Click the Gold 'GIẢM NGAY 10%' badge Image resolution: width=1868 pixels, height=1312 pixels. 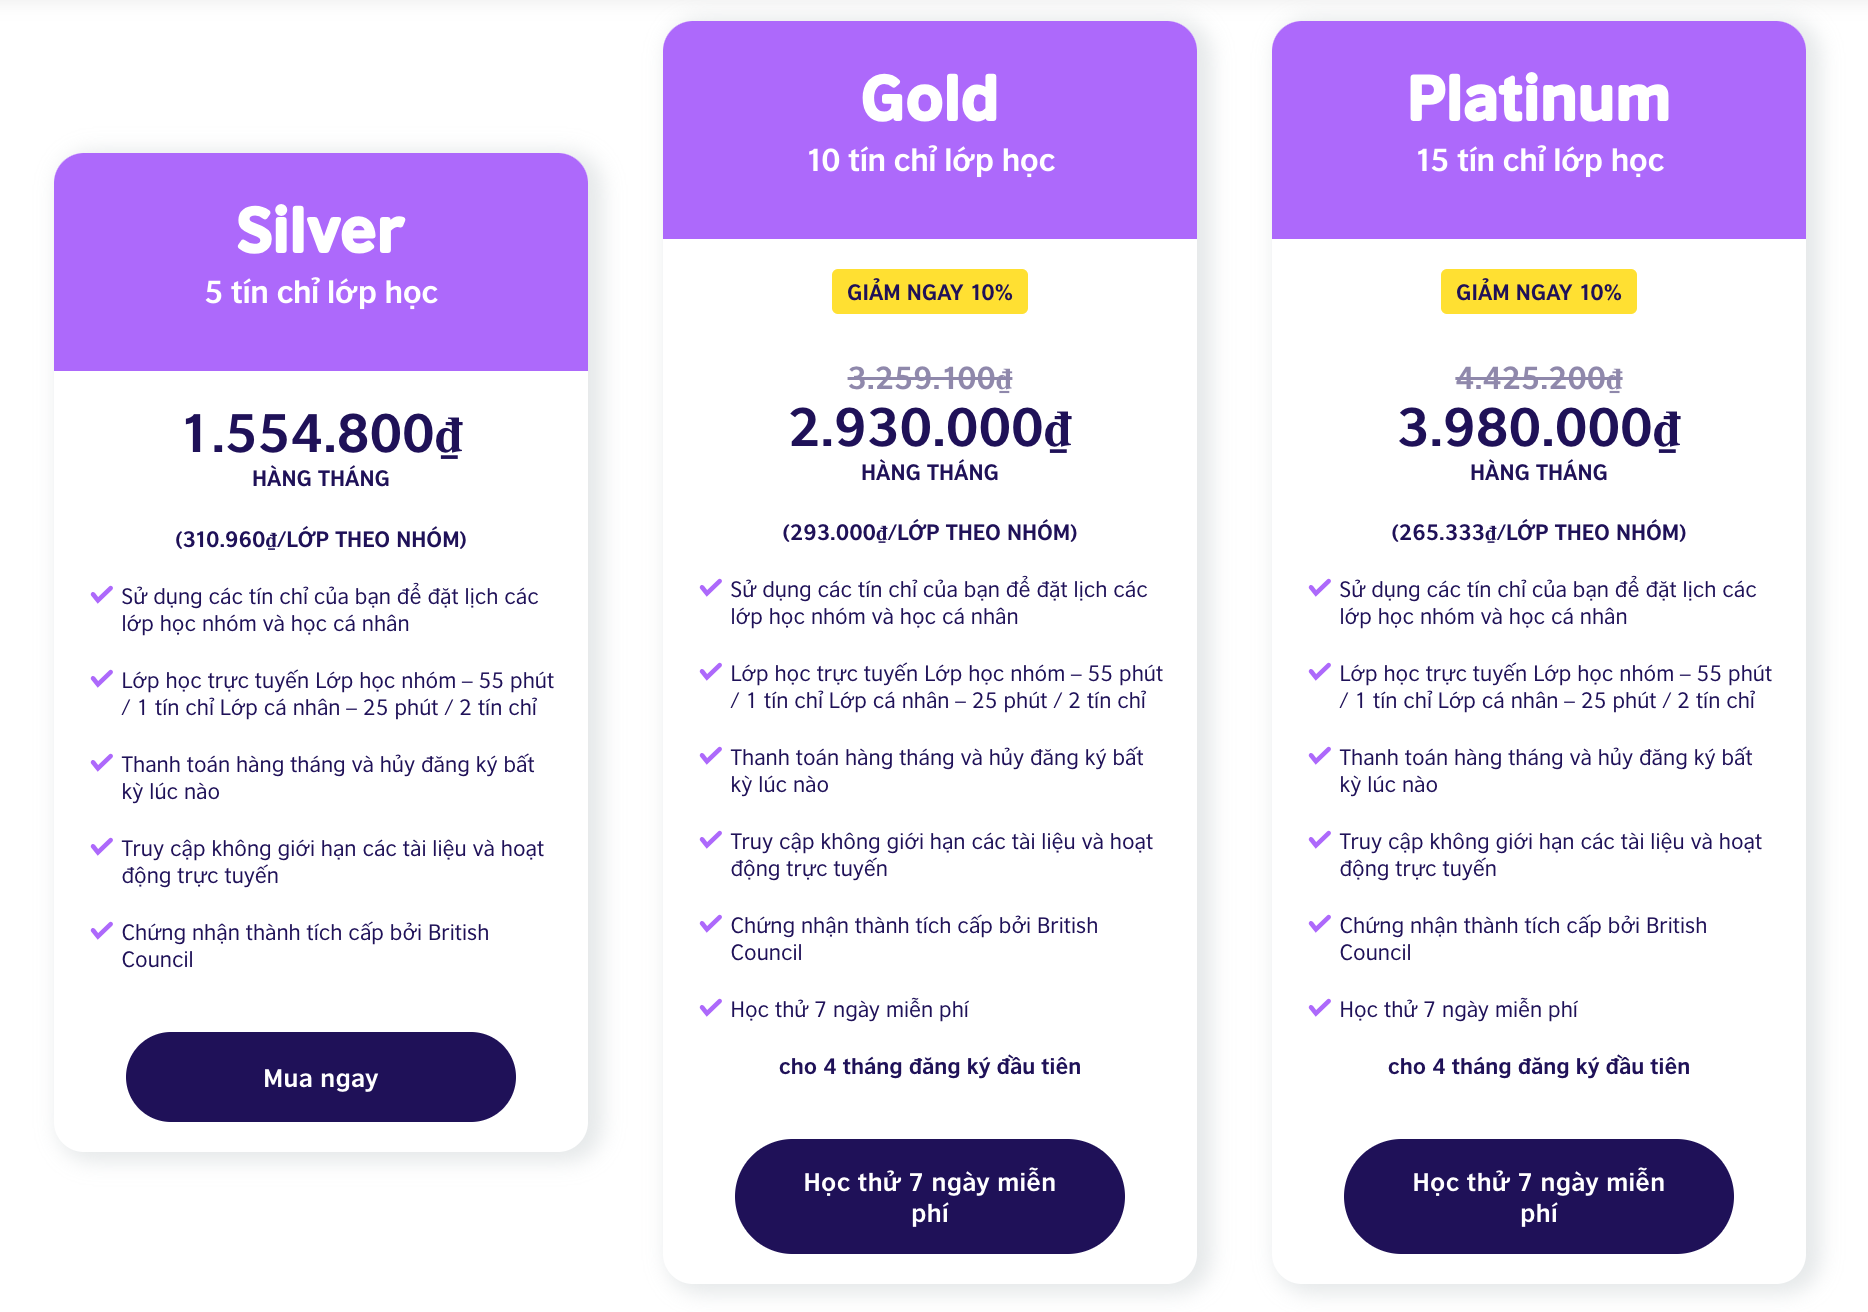(x=929, y=292)
